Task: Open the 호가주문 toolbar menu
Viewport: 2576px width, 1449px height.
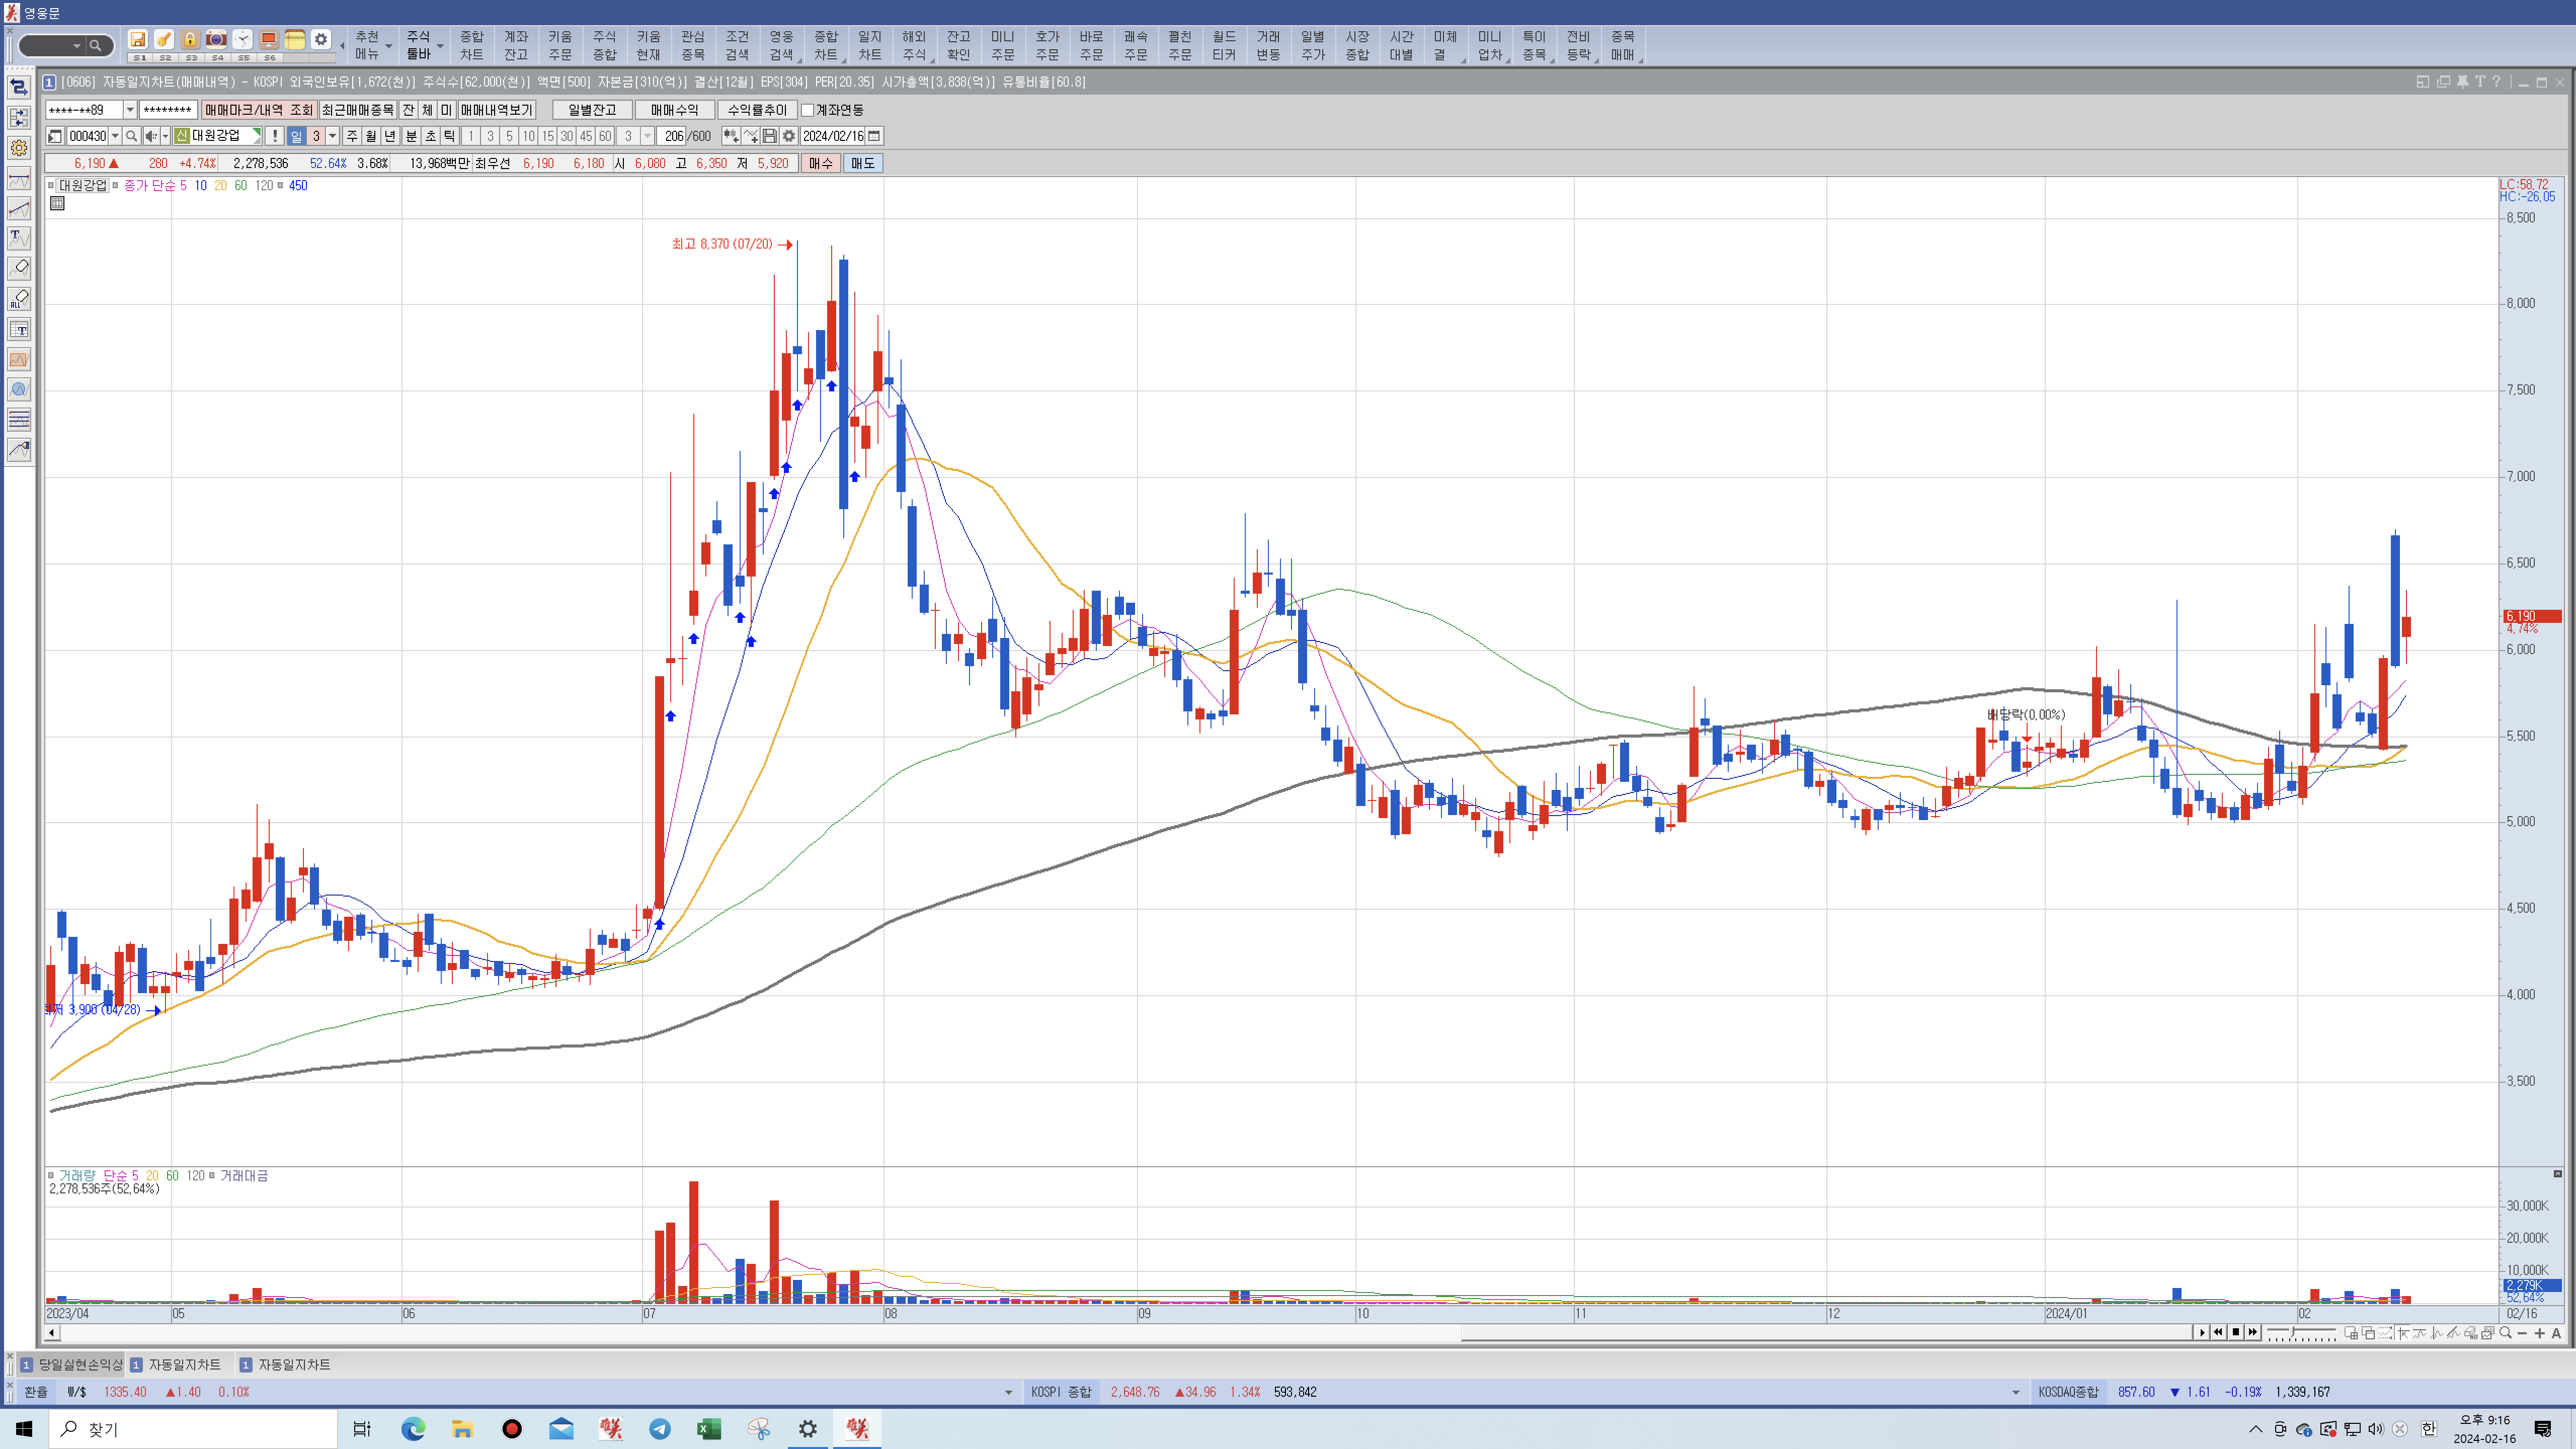Action: click(1047, 46)
